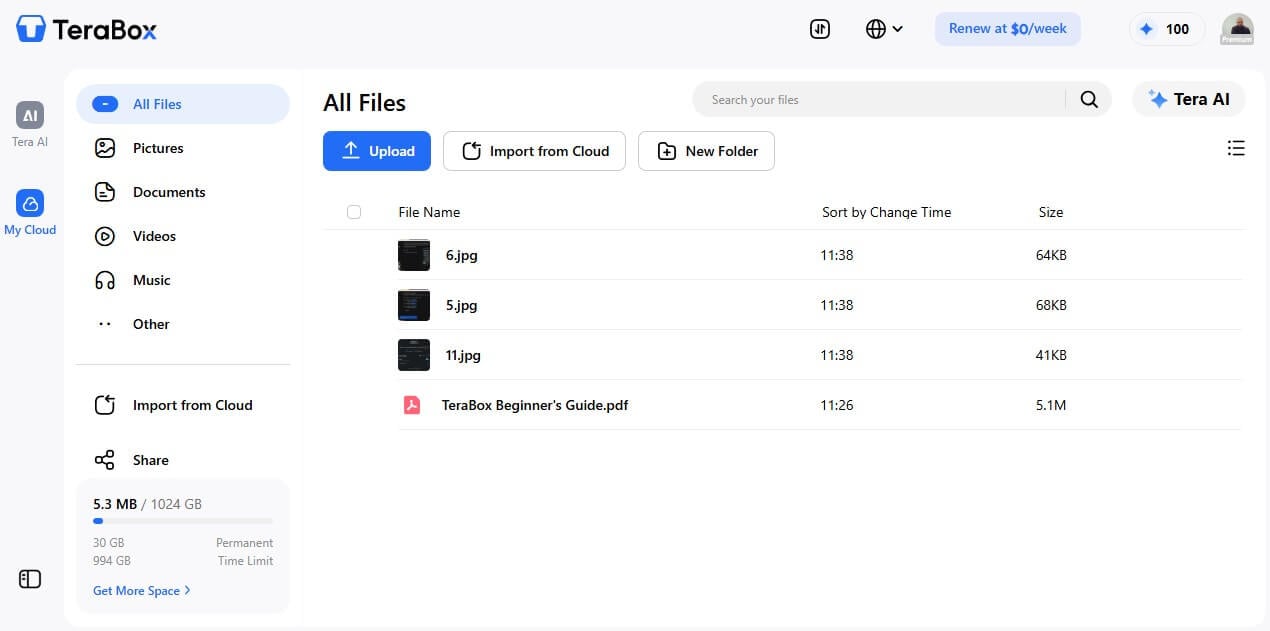This screenshot has height=631, width=1270.
Task: Click the 5.1M size value
Action: click(1051, 405)
